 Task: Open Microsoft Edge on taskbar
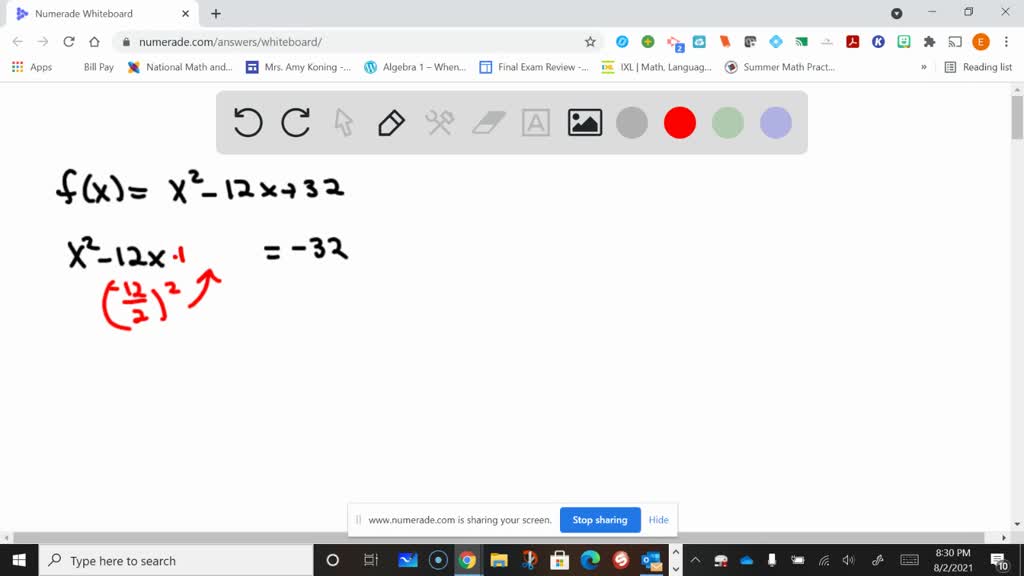click(590, 560)
